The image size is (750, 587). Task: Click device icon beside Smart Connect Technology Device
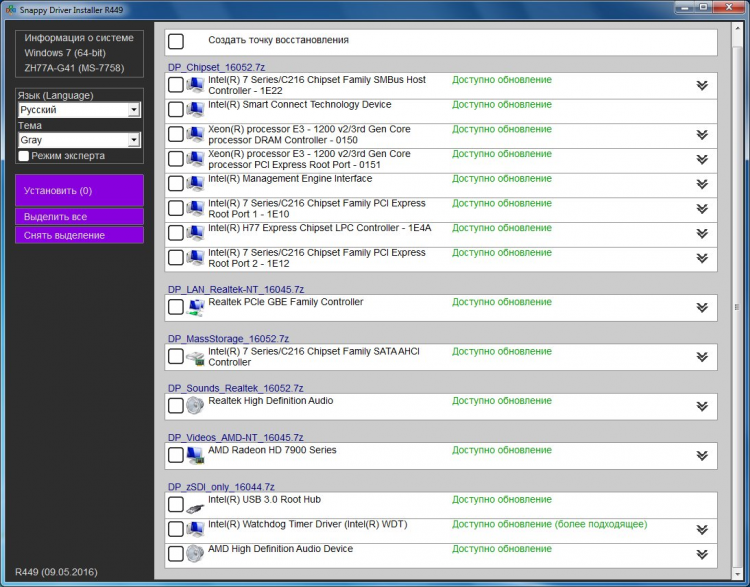coord(195,110)
